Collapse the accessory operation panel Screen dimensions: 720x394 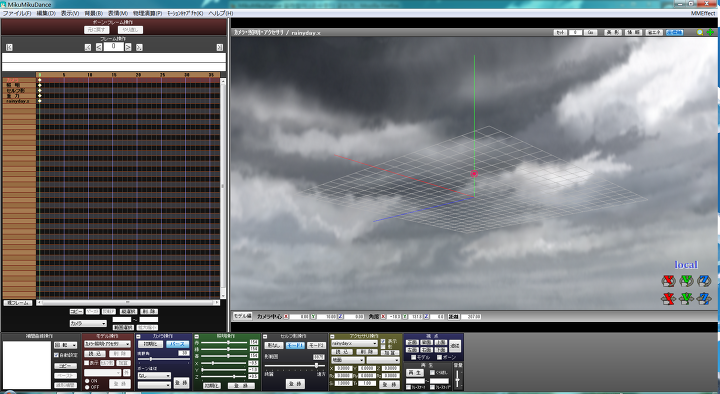click(x=332, y=337)
